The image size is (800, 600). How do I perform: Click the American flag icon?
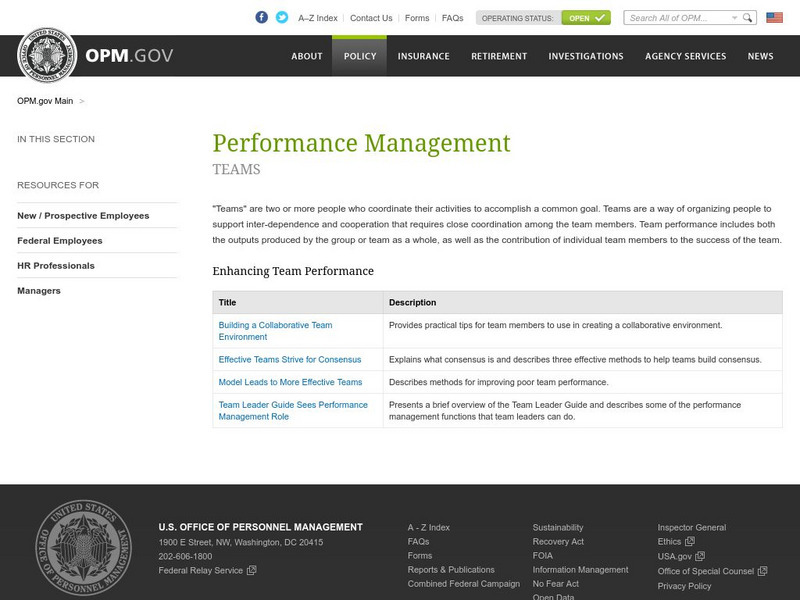(774, 17)
